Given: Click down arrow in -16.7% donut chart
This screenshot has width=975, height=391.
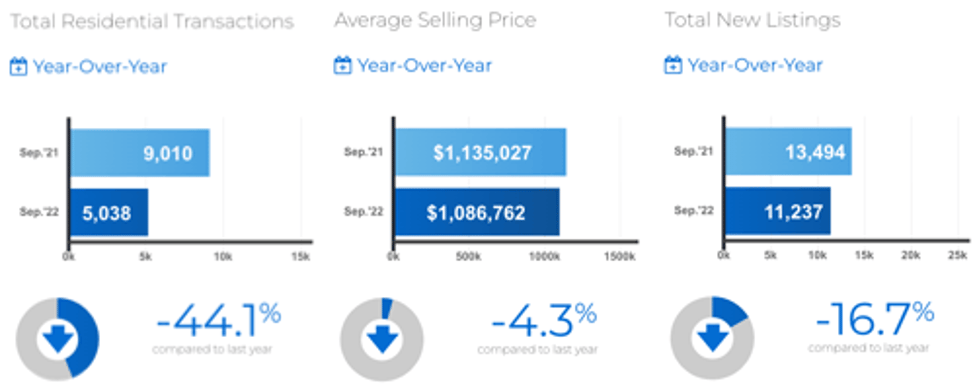Looking at the screenshot, I should click(x=712, y=338).
